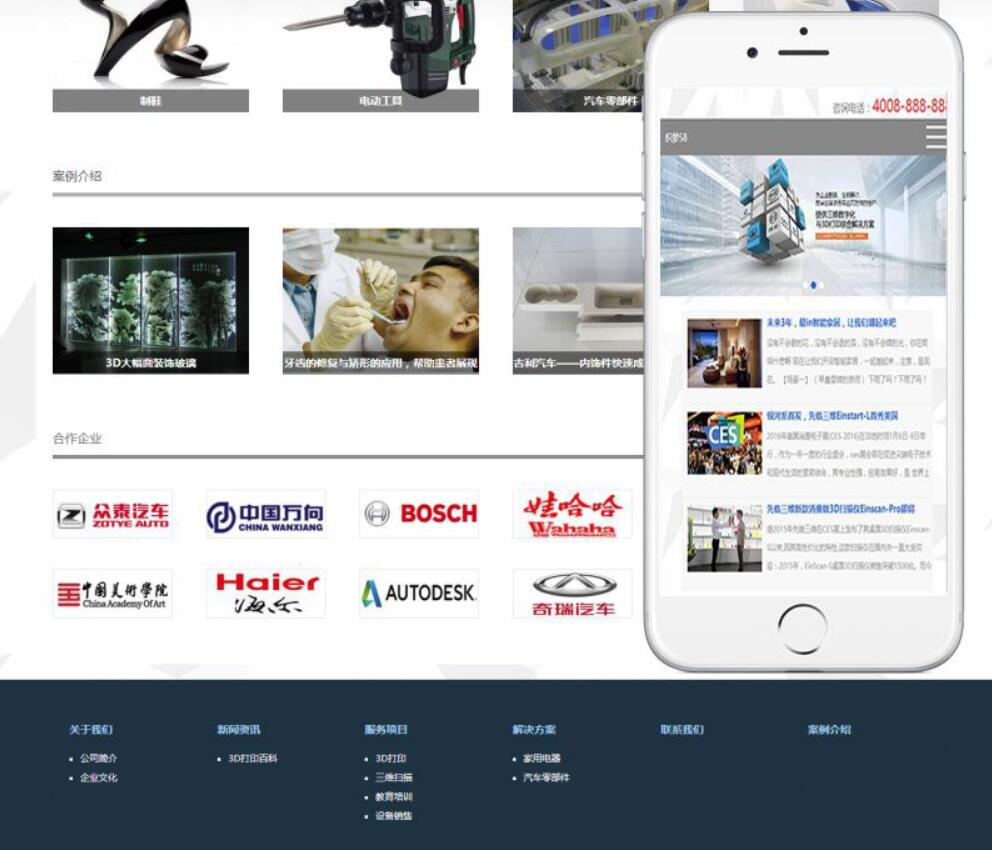
Task: Click the AUTODESK partner logo
Action: [419, 594]
